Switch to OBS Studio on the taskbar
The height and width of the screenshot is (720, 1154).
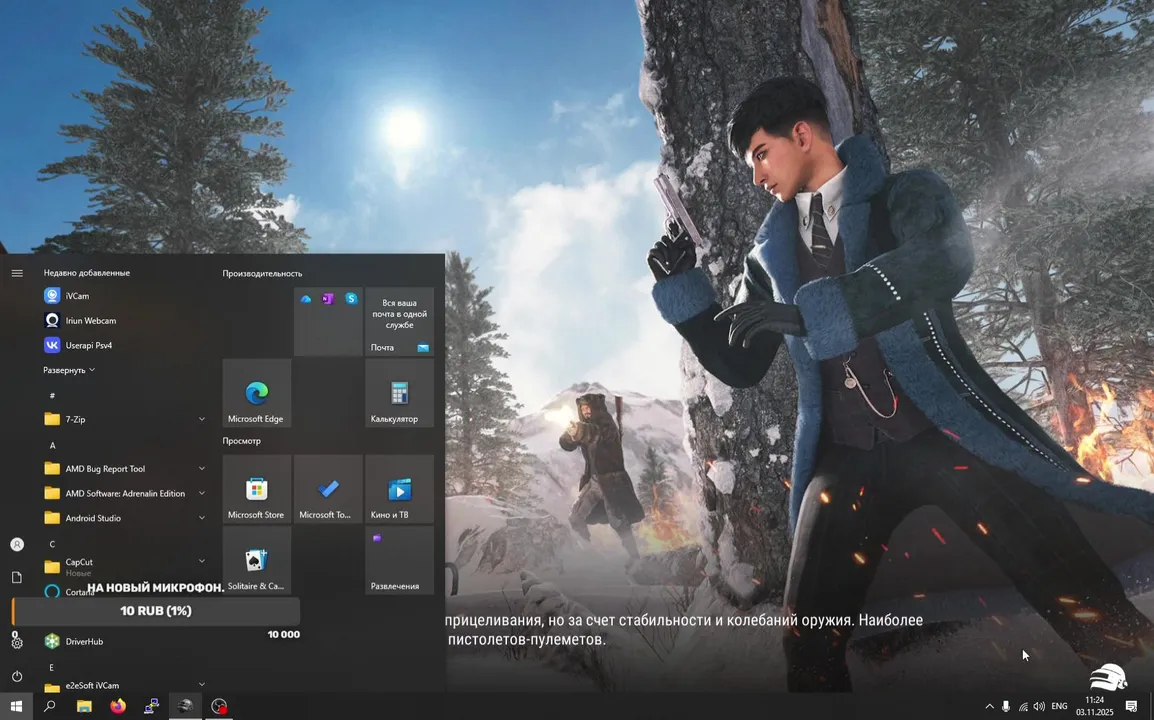[219, 706]
